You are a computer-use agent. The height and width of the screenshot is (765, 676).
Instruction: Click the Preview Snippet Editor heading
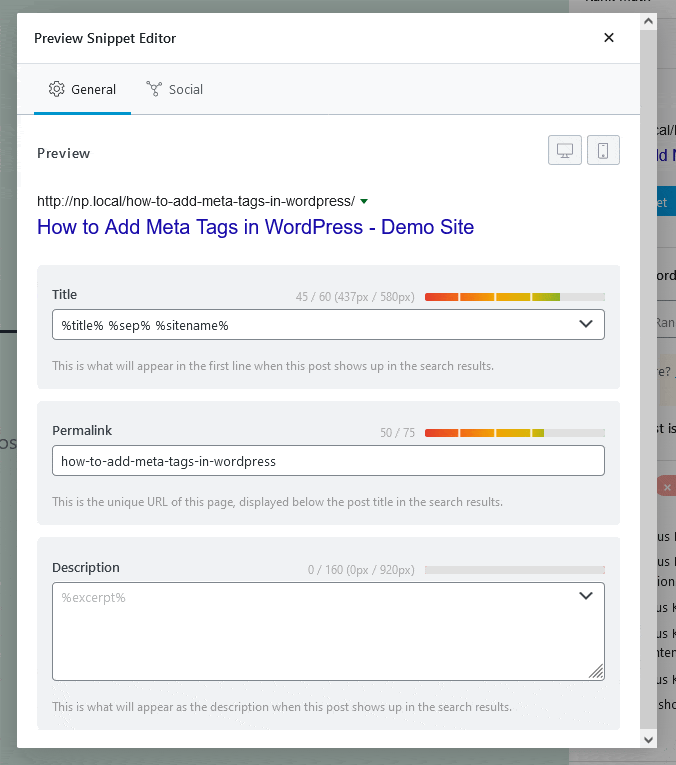105,38
